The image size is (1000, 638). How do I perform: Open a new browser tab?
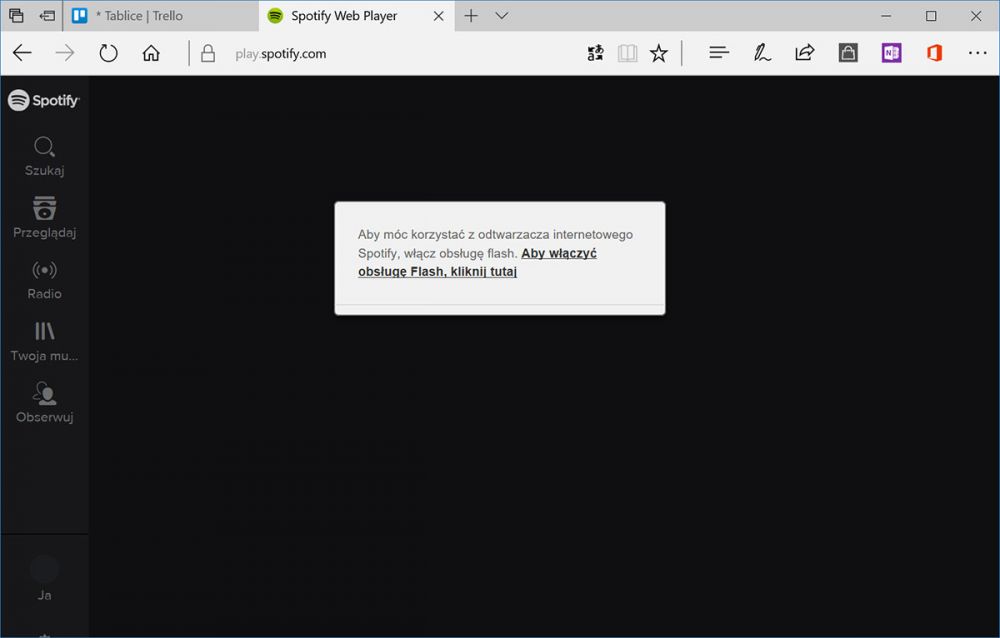pos(471,16)
